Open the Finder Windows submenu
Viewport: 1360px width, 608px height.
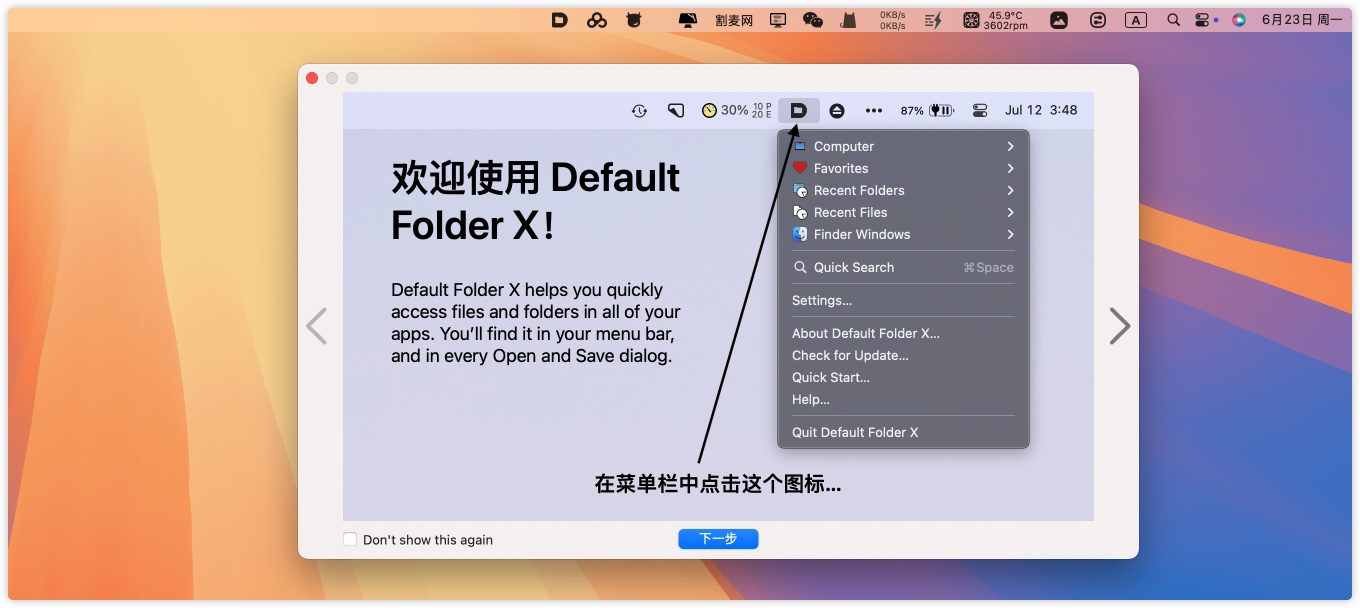[x=903, y=234]
